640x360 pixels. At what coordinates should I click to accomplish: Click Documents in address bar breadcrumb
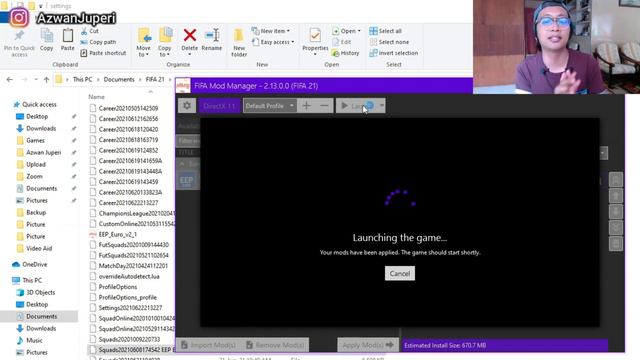119,80
